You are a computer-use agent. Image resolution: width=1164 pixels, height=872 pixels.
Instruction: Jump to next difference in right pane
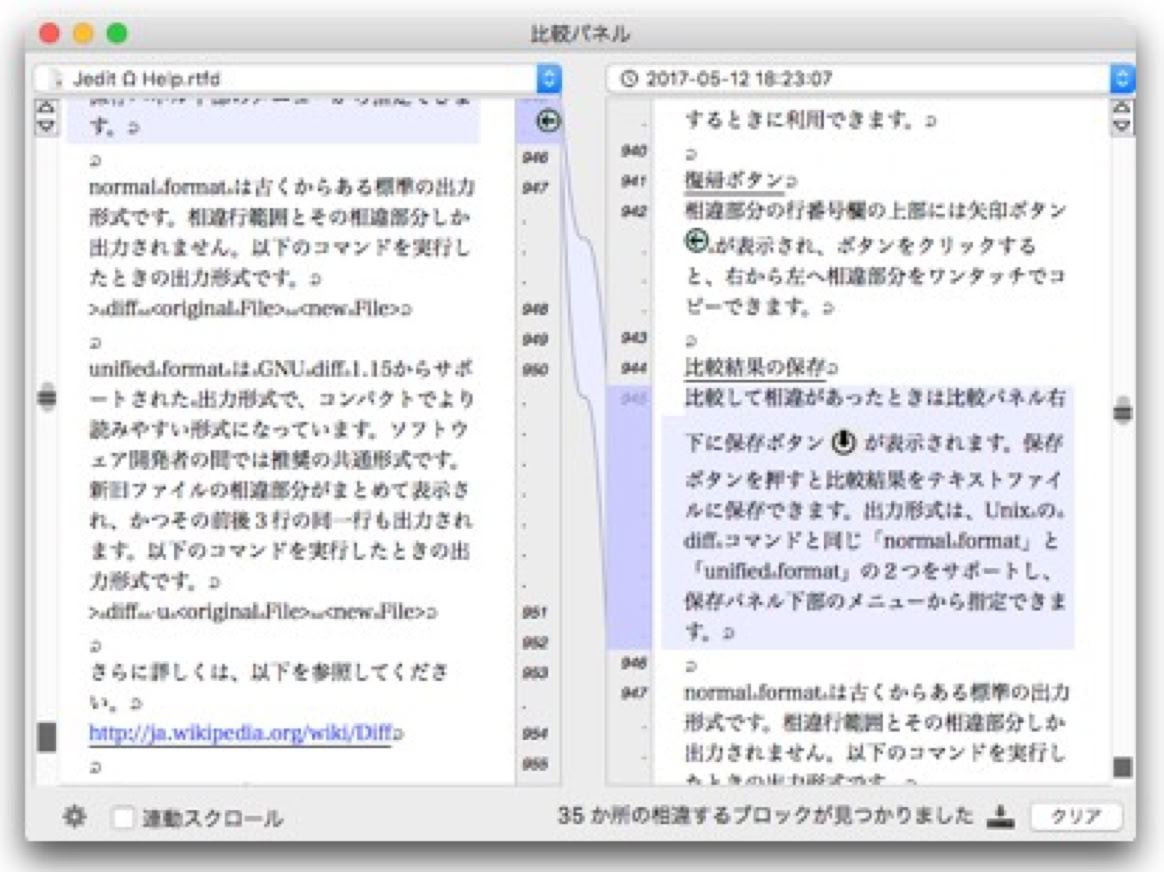tap(1122, 126)
